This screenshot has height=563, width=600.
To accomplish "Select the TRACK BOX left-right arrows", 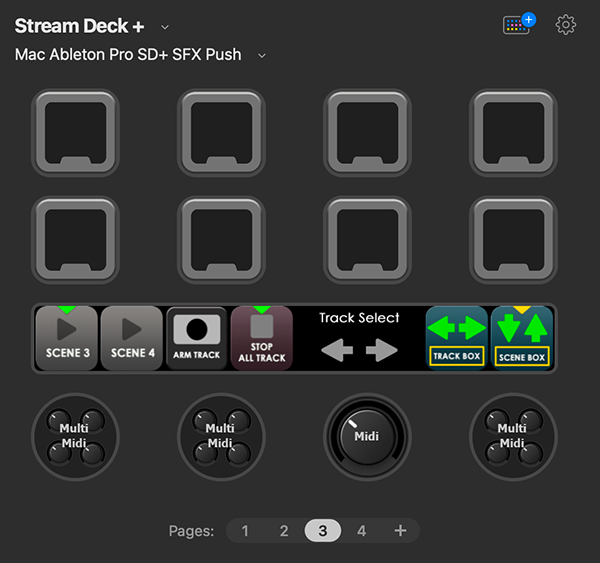I will pos(457,328).
